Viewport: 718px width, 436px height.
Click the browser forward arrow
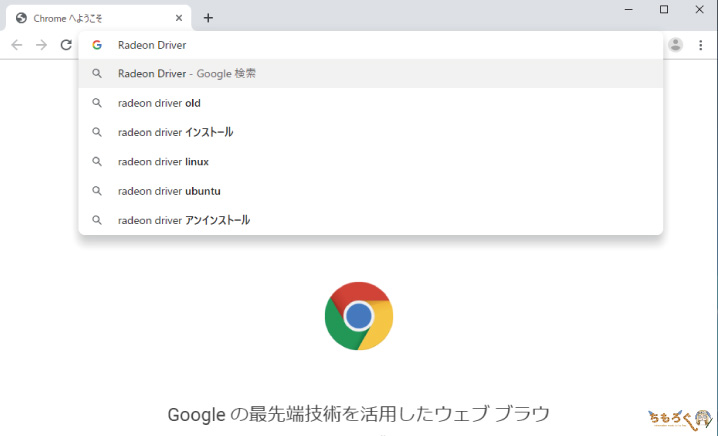click(x=41, y=45)
